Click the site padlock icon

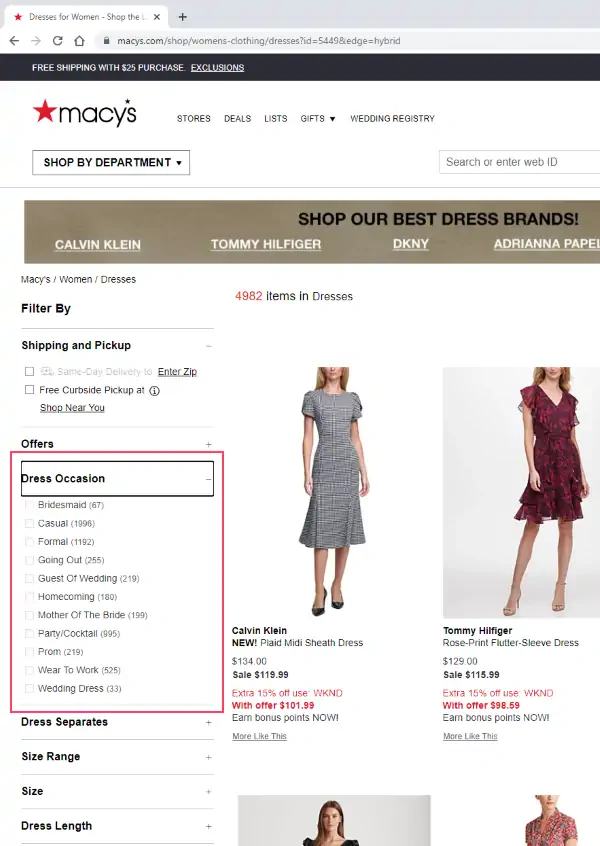(x=106, y=40)
